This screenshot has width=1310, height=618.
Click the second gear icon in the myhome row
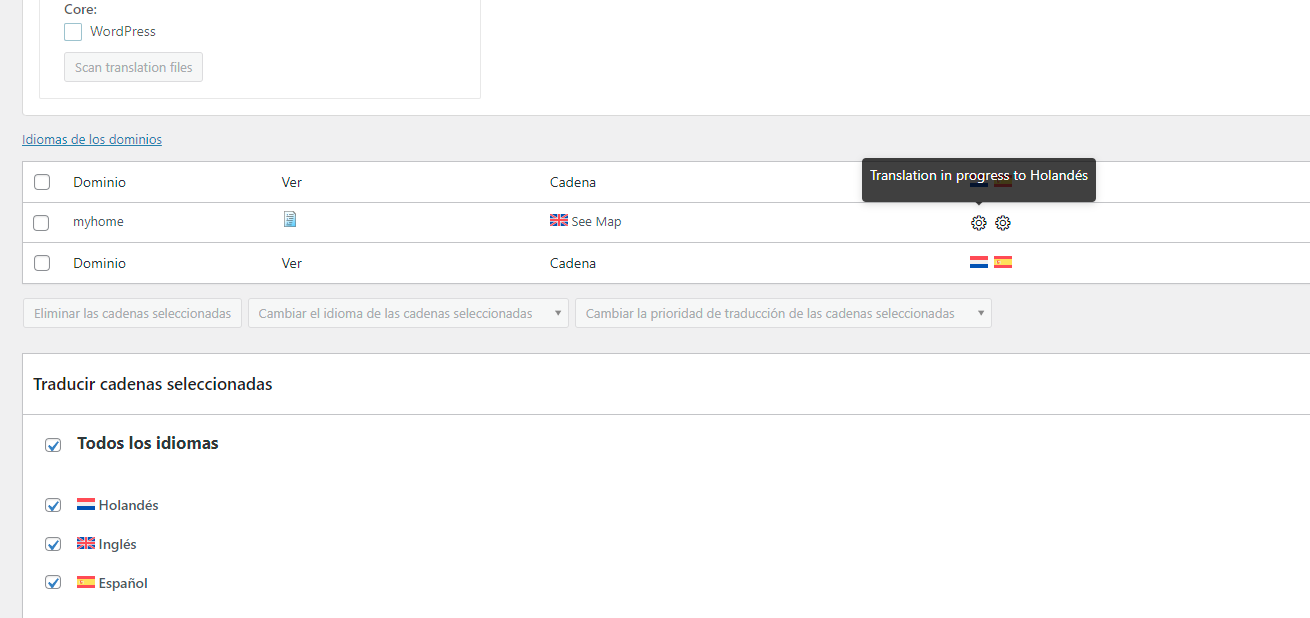tap(1003, 223)
